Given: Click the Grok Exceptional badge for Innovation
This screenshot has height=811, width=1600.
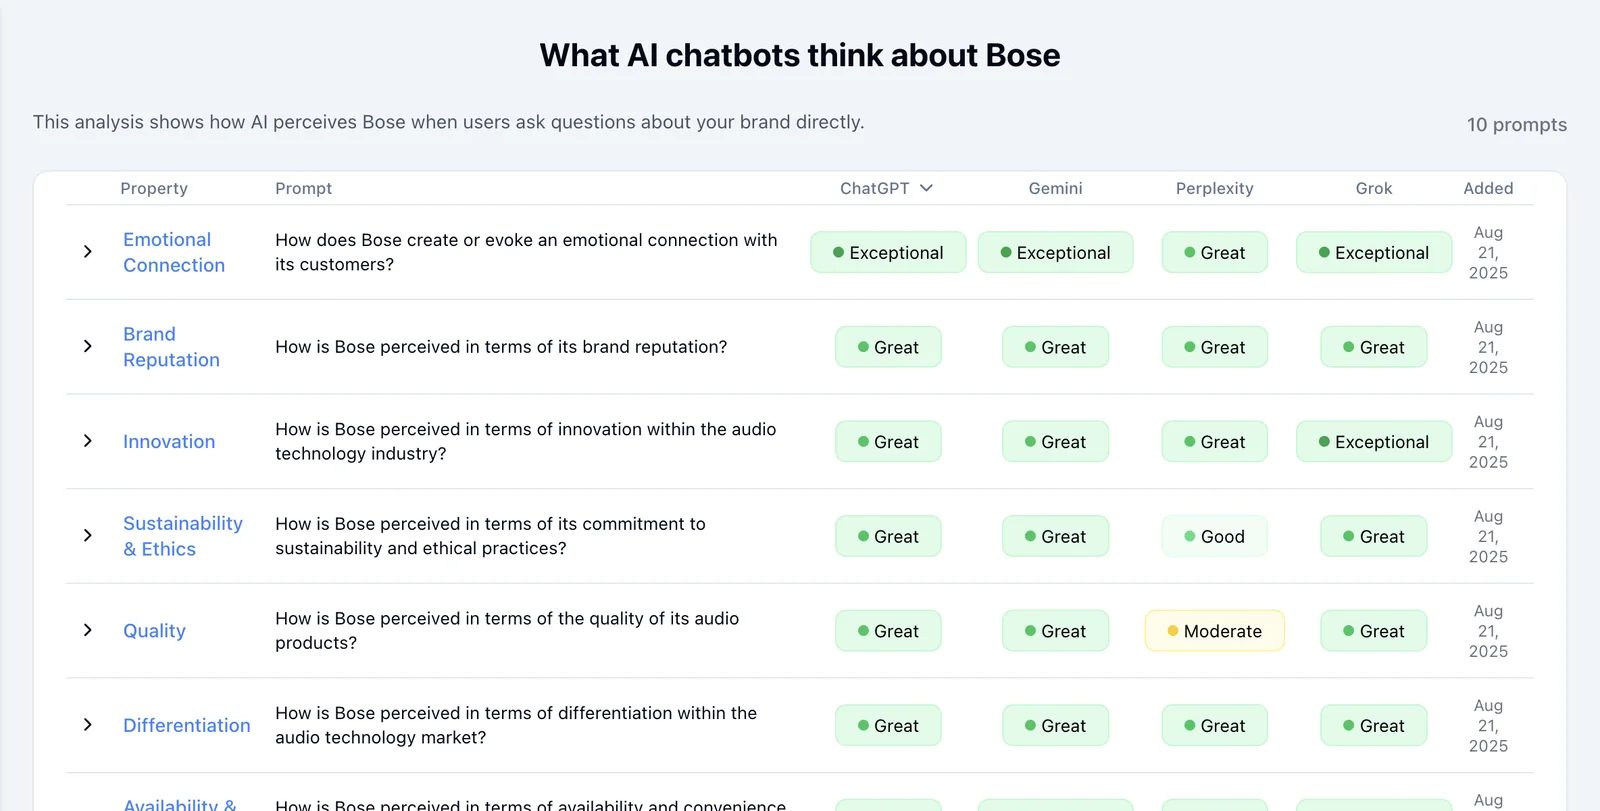Looking at the screenshot, I should pos(1374,442).
